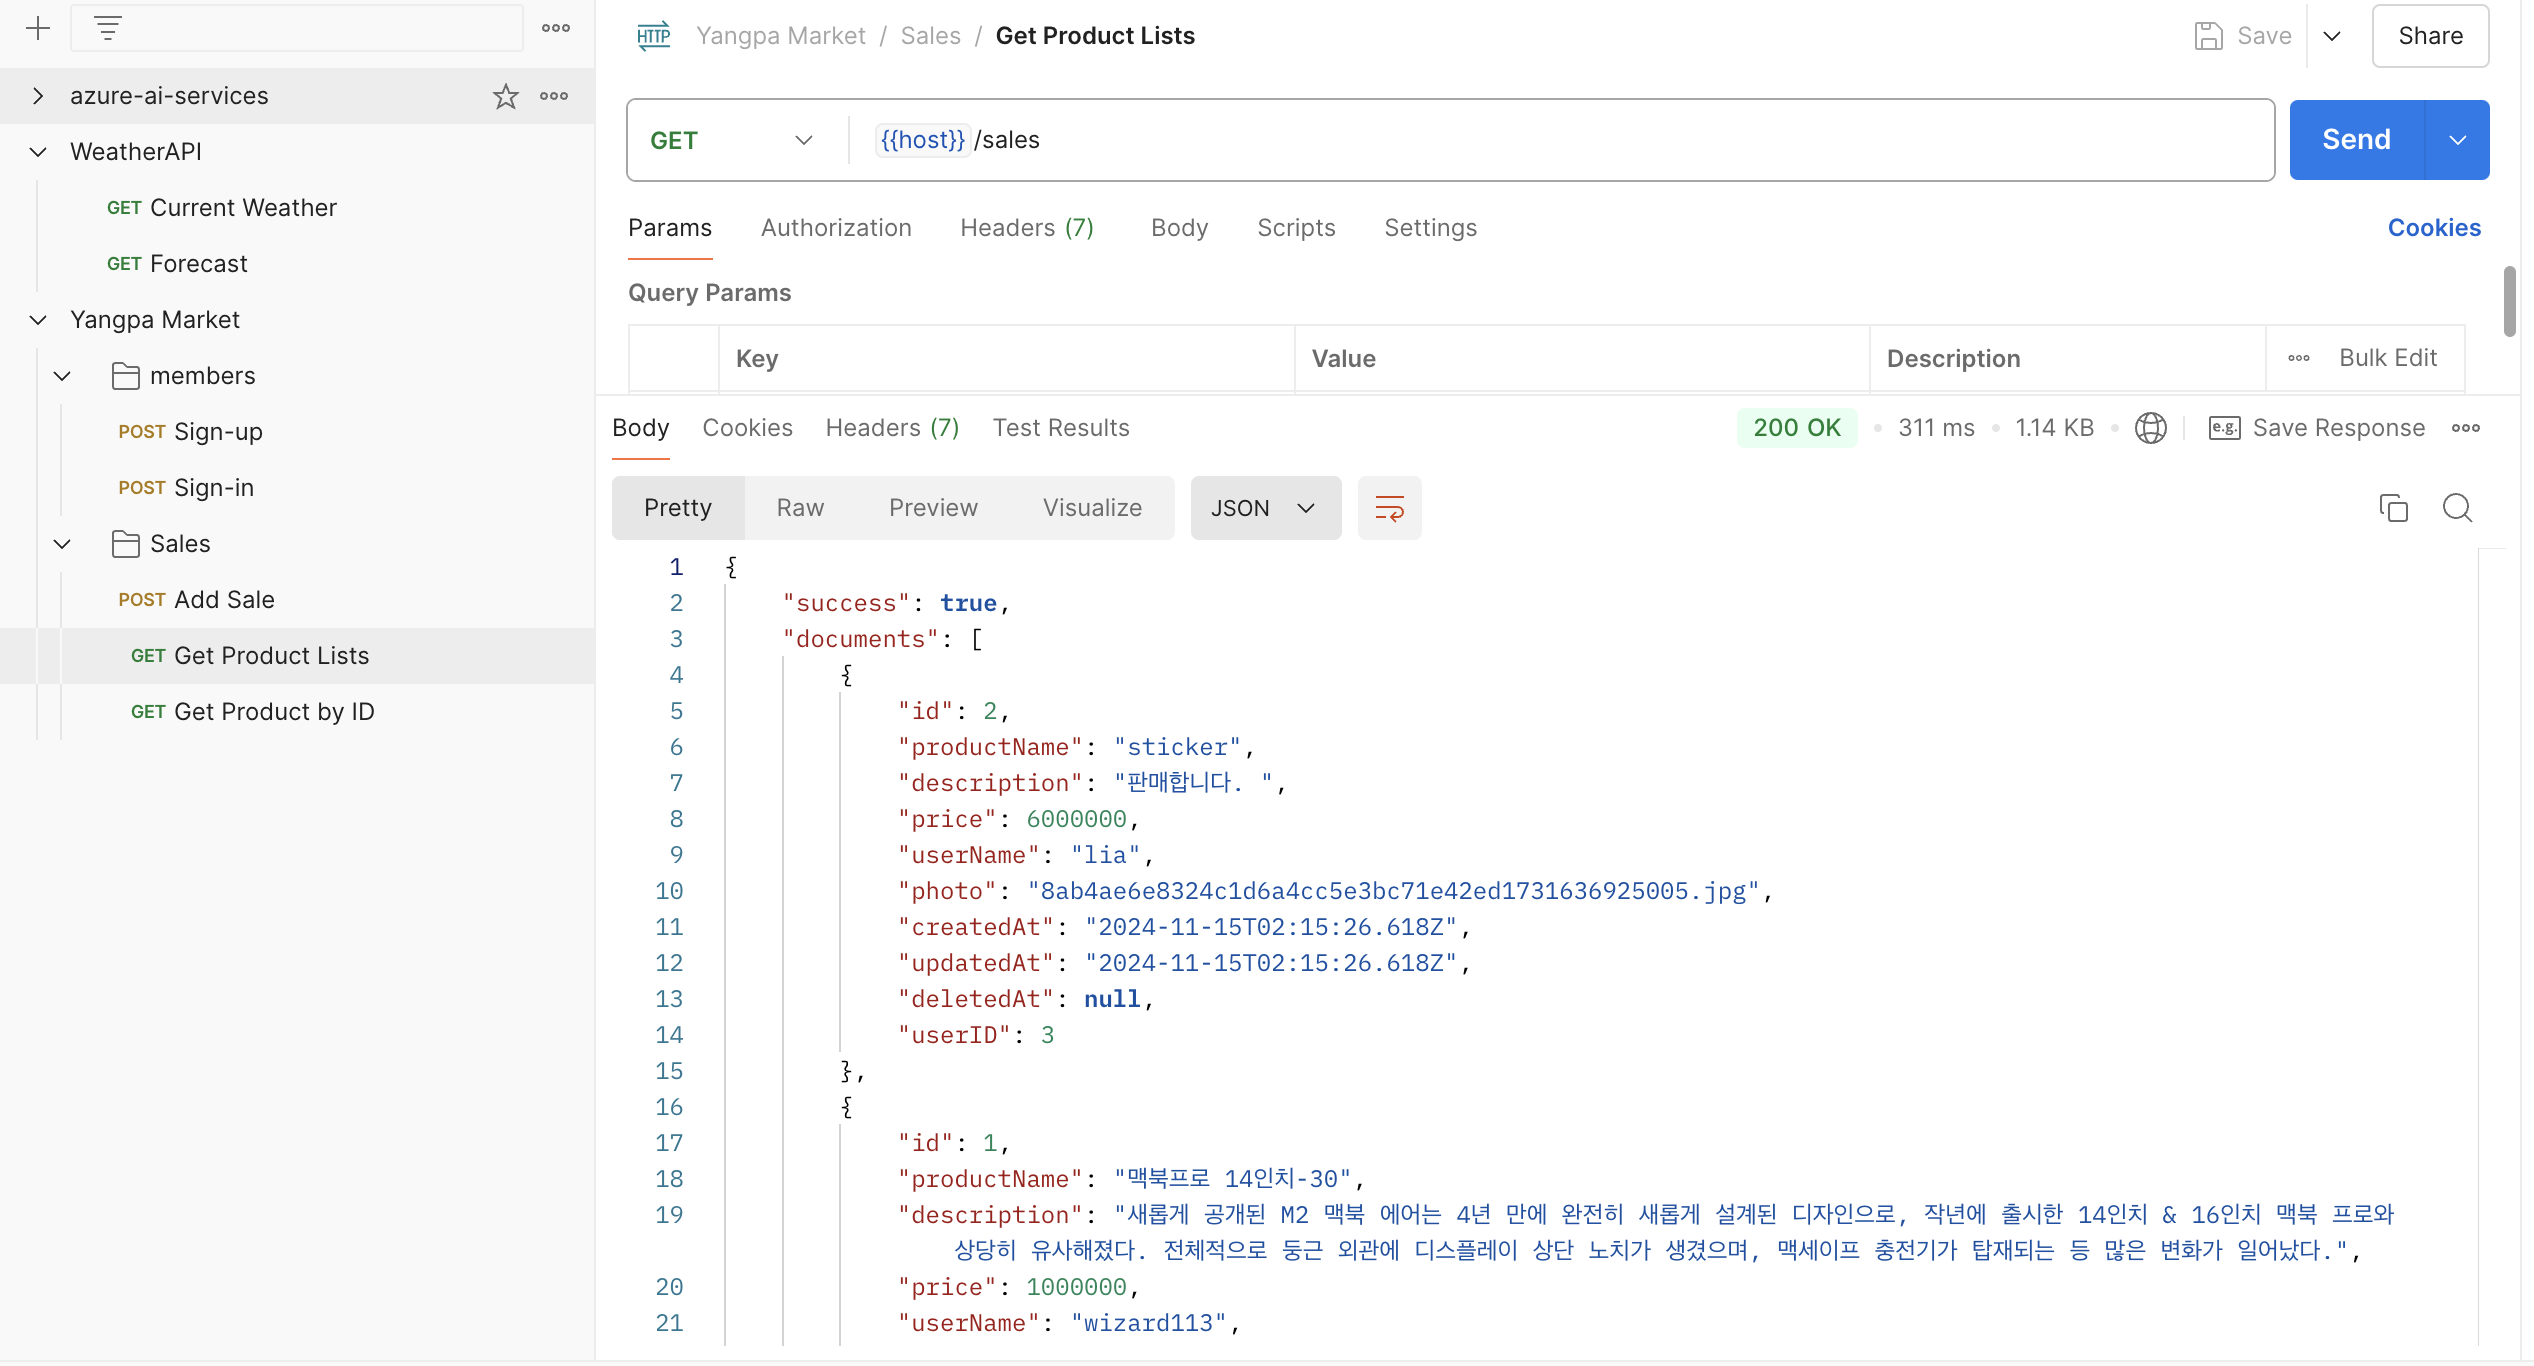Open the JSON format dropdown

coord(1264,508)
